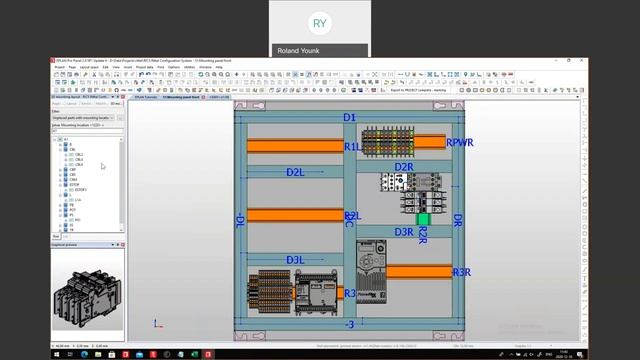This screenshot has width=640, height=360.
Task: Open Excel from taskbar
Action: [x=195, y=354]
